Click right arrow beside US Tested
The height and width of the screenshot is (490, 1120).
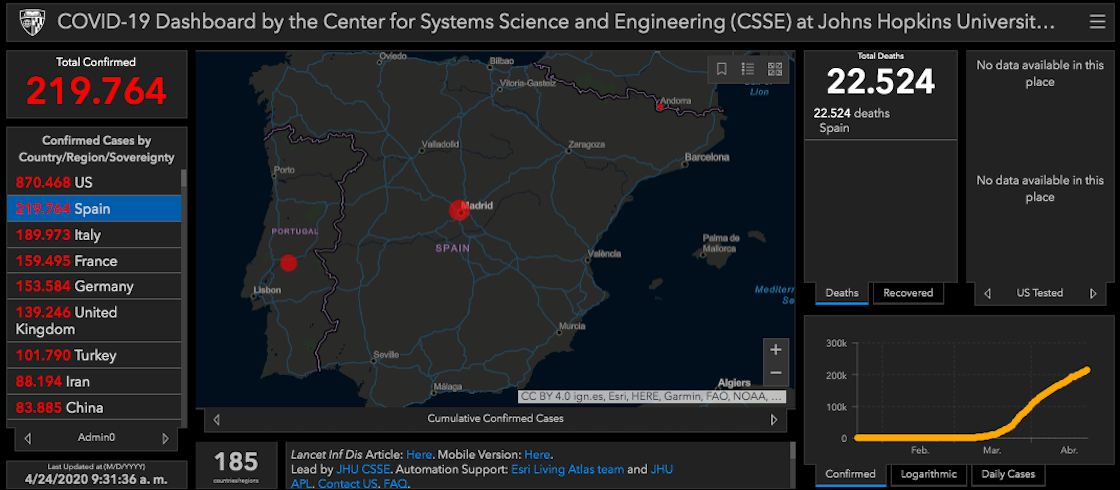pyautogui.click(x=1091, y=293)
